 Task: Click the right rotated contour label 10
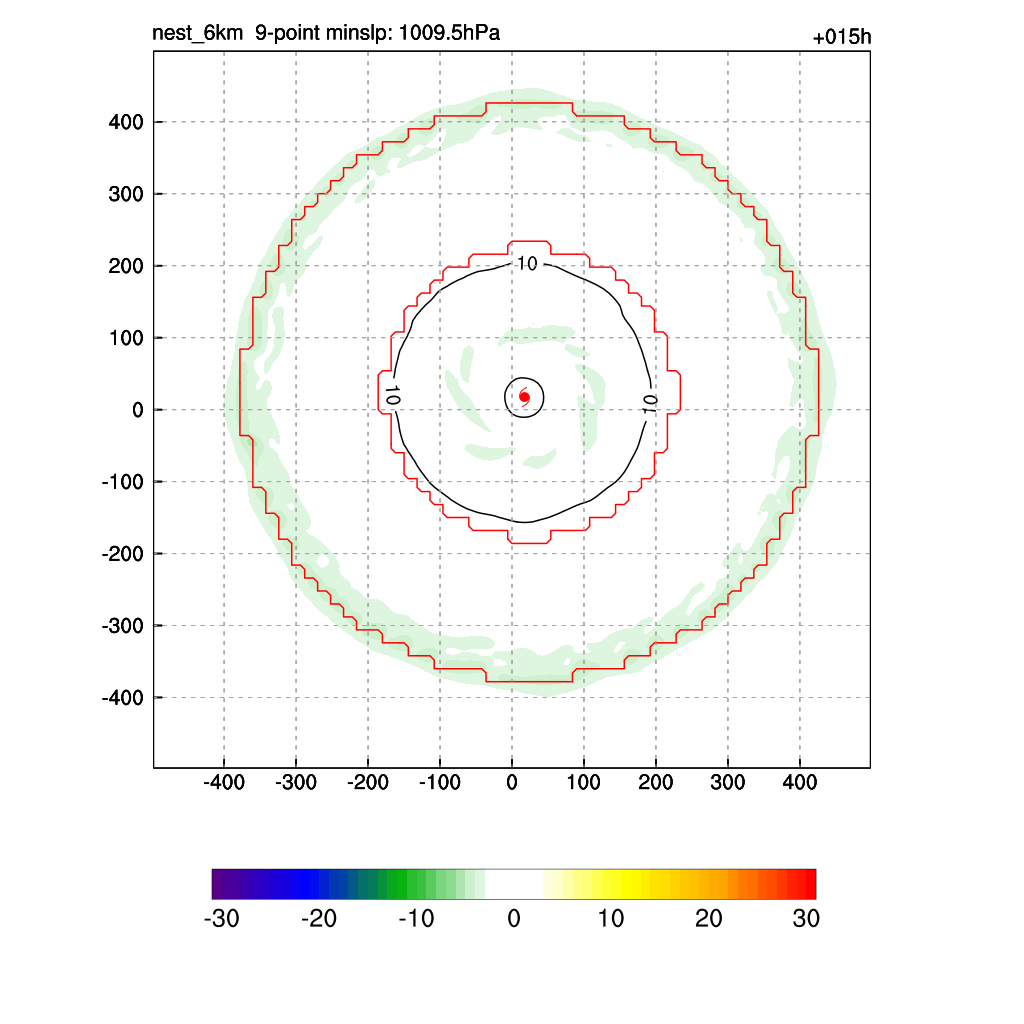(x=649, y=404)
